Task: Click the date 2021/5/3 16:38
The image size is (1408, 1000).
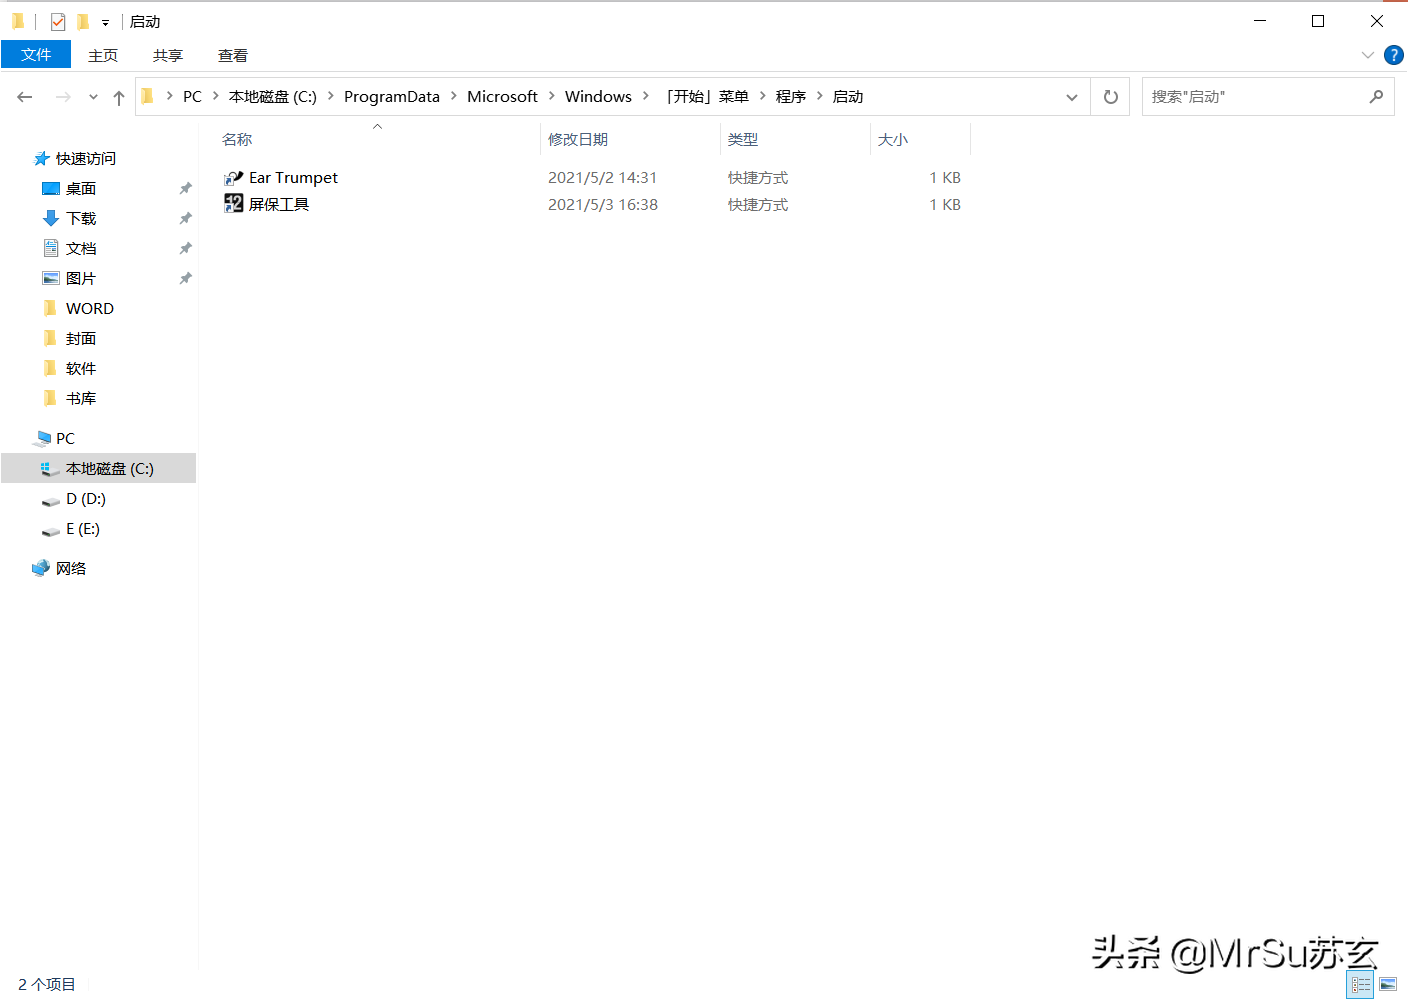Action: pos(602,204)
